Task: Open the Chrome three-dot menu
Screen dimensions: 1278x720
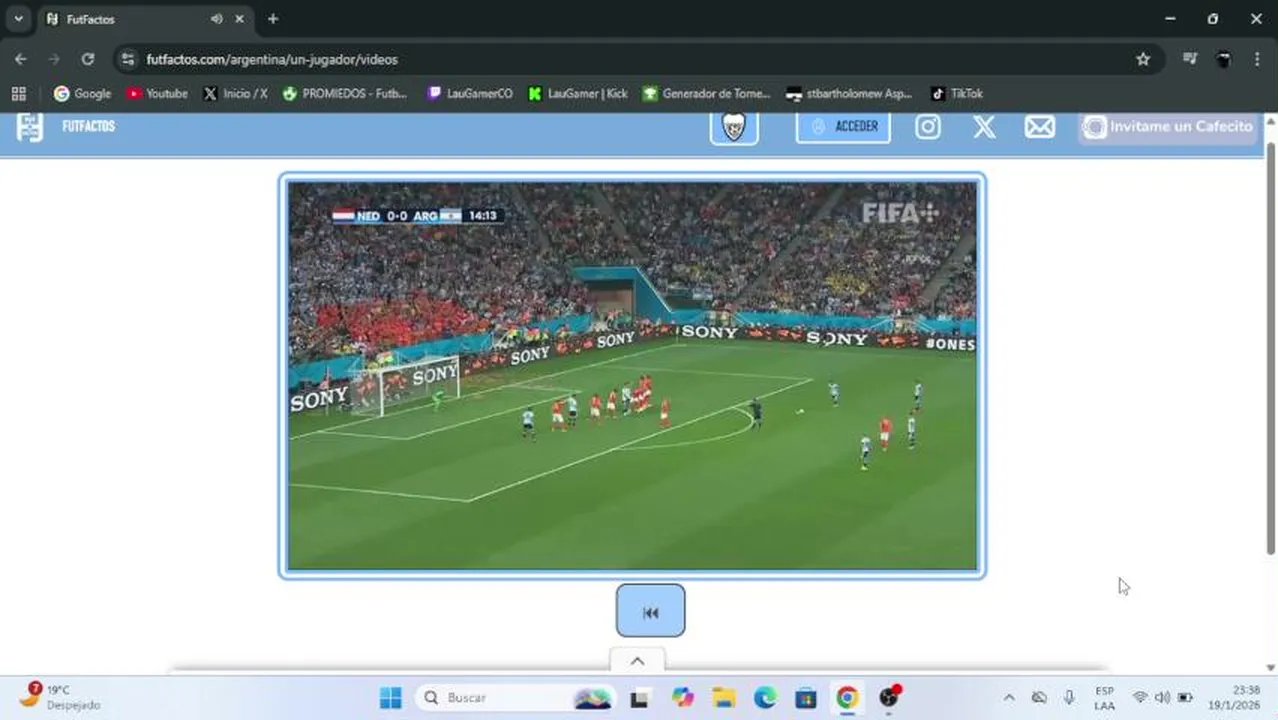Action: pos(1257,59)
